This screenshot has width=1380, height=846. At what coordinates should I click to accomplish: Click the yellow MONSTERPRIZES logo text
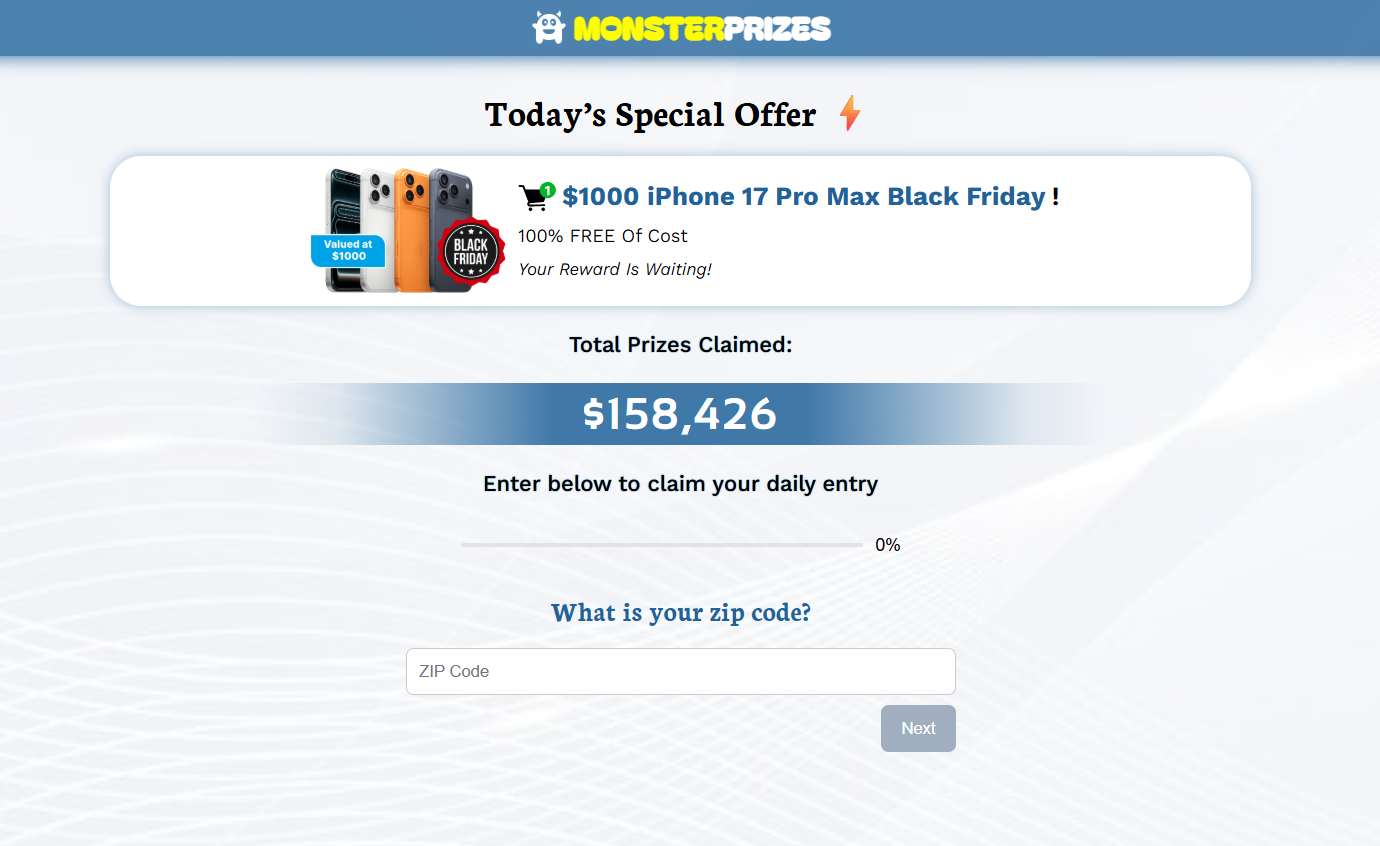point(703,28)
